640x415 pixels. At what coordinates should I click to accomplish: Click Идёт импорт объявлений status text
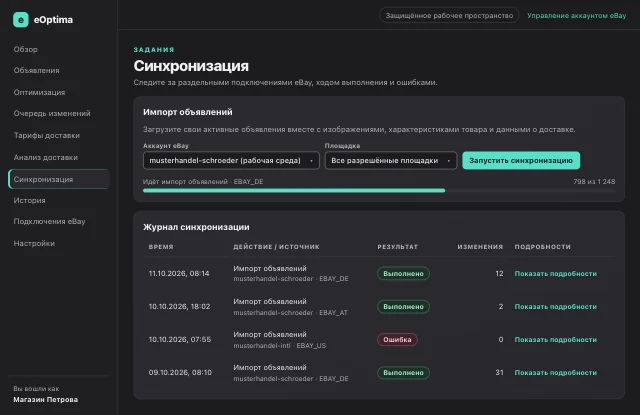click(x=203, y=182)
